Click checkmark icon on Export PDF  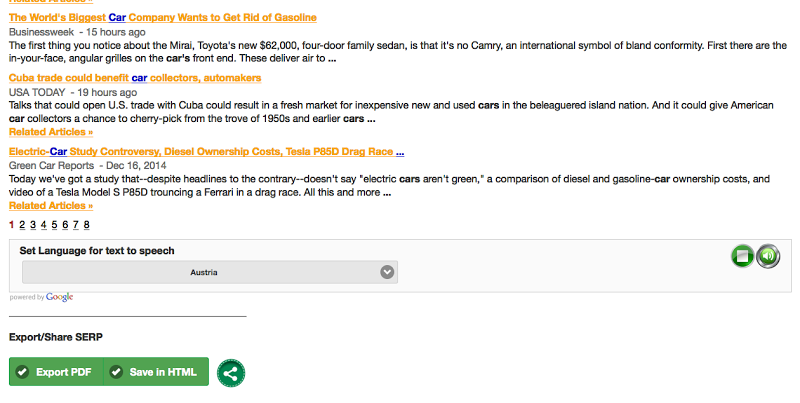tap(23, 372)
